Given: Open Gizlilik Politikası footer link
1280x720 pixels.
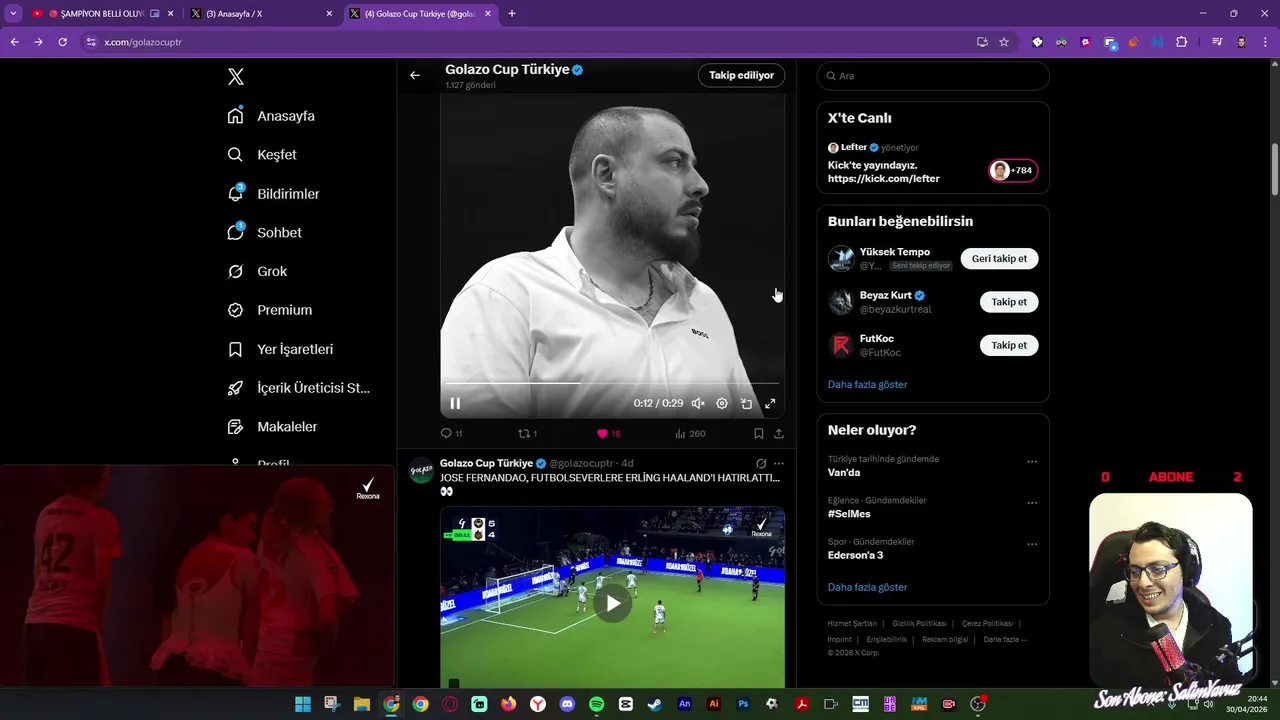Looking at the screenshot, I should pos(919,623).
